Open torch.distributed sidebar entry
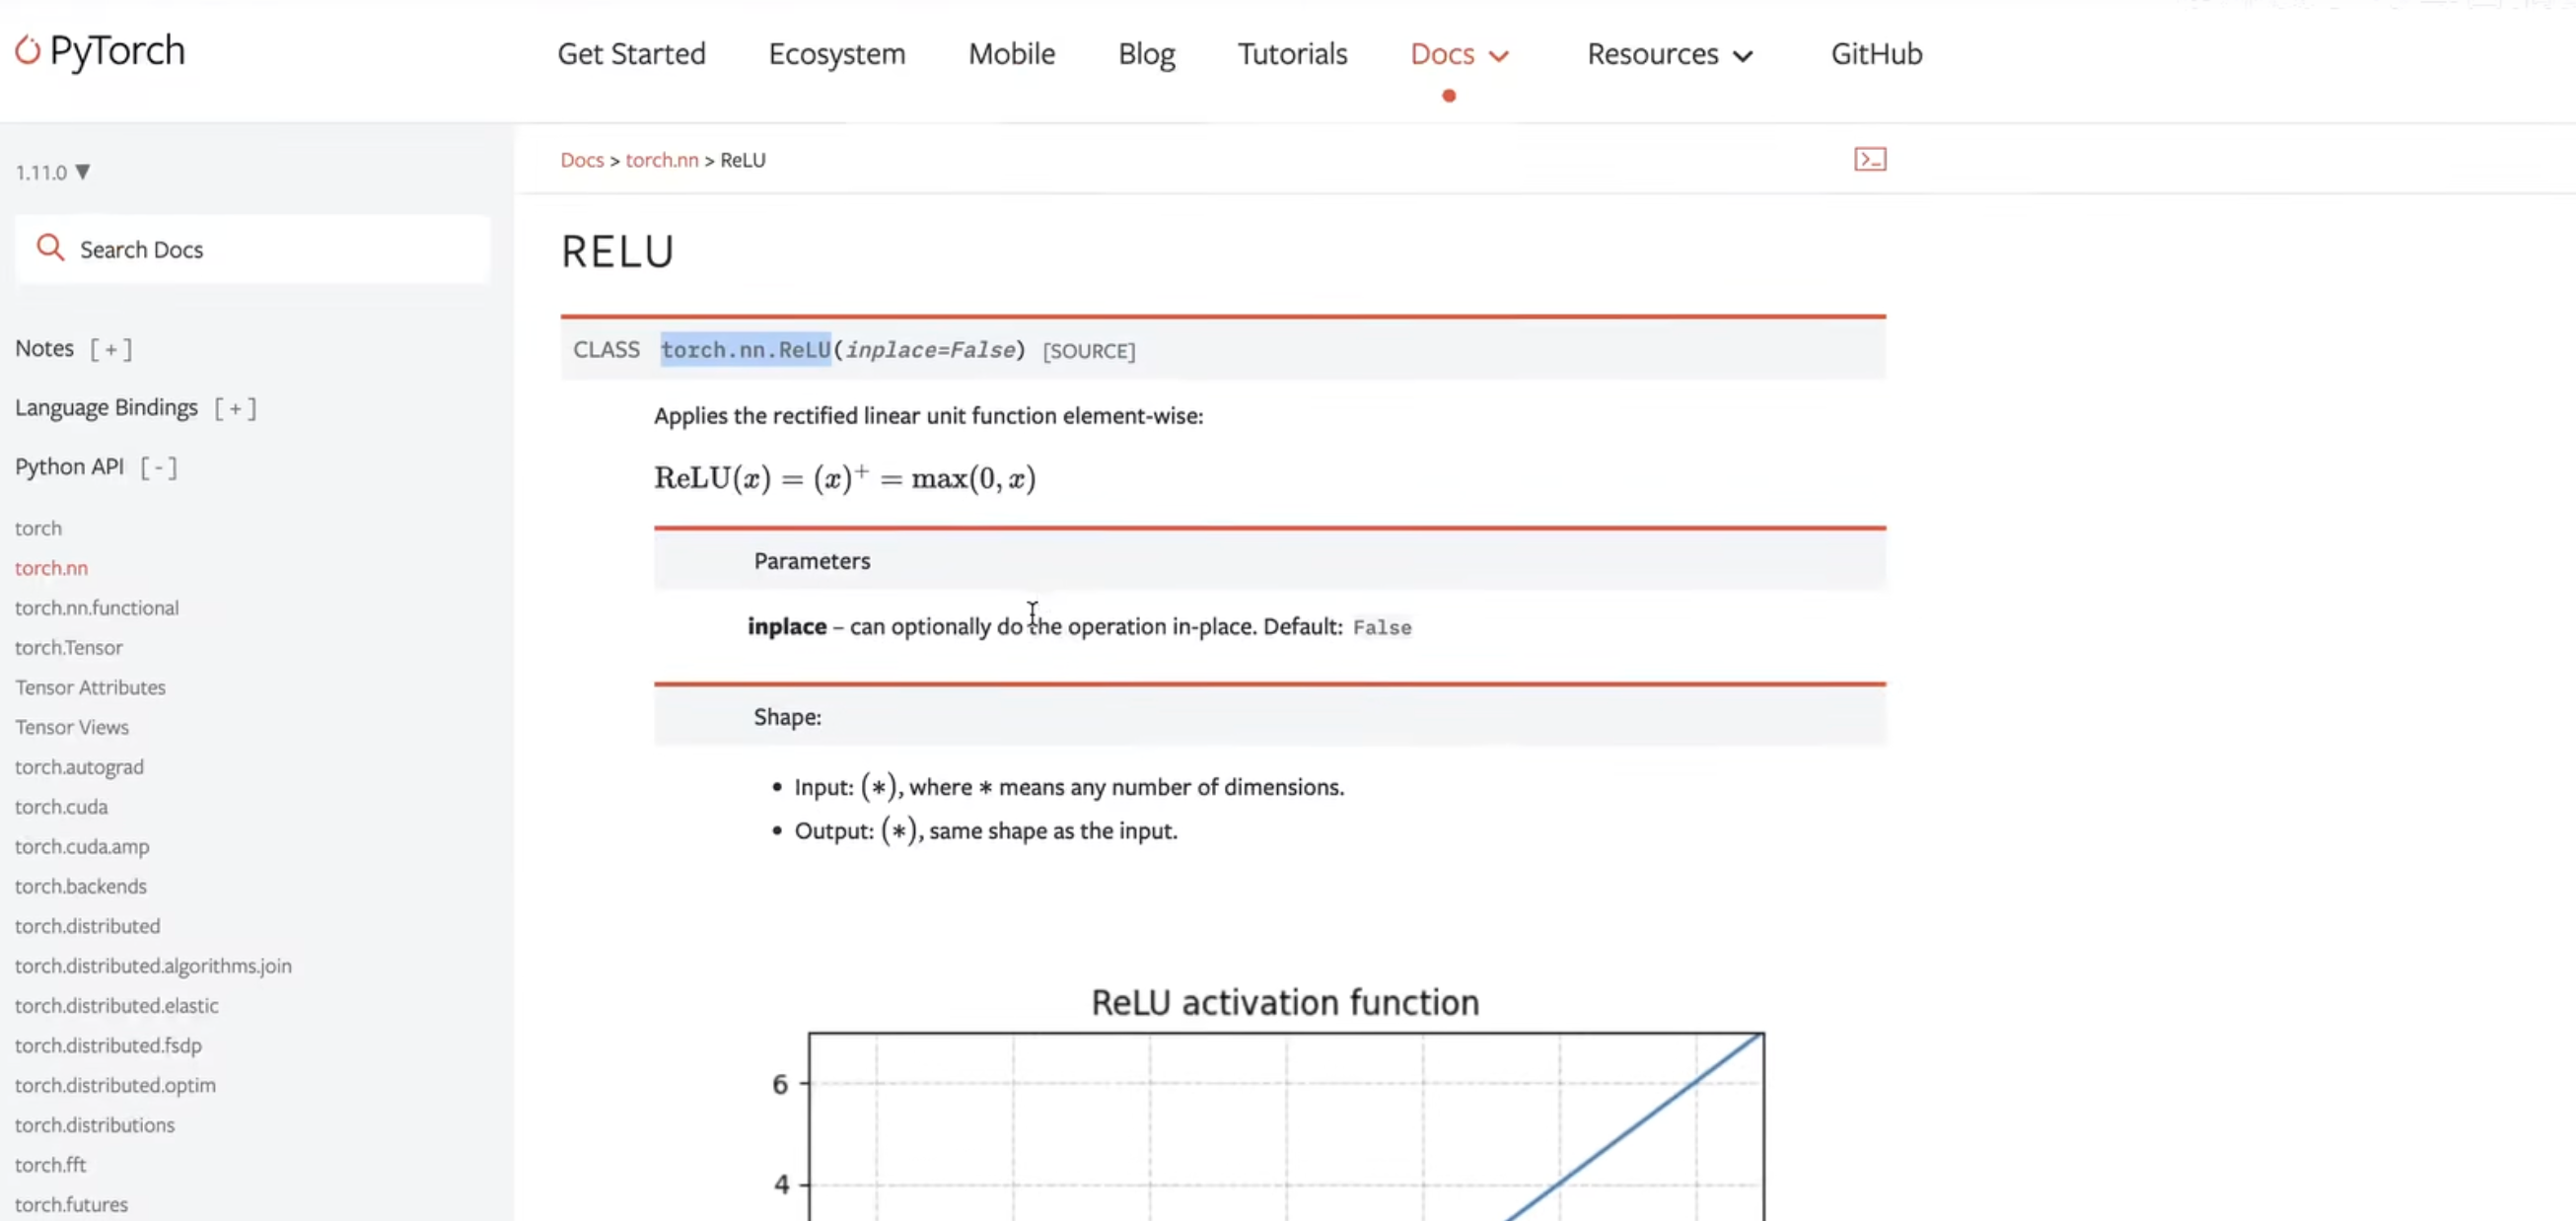Screen dimensions: 2576x1221 click(x=87, y=926)
